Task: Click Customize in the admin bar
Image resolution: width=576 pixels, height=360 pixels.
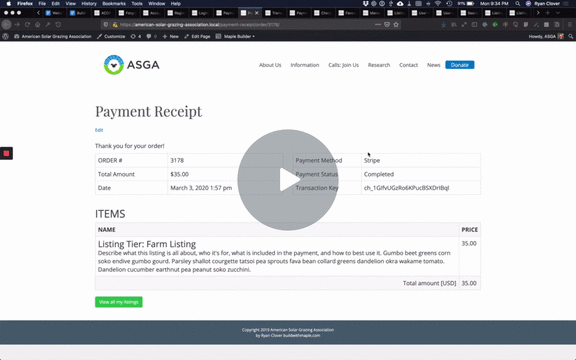Action: [111, 36]
